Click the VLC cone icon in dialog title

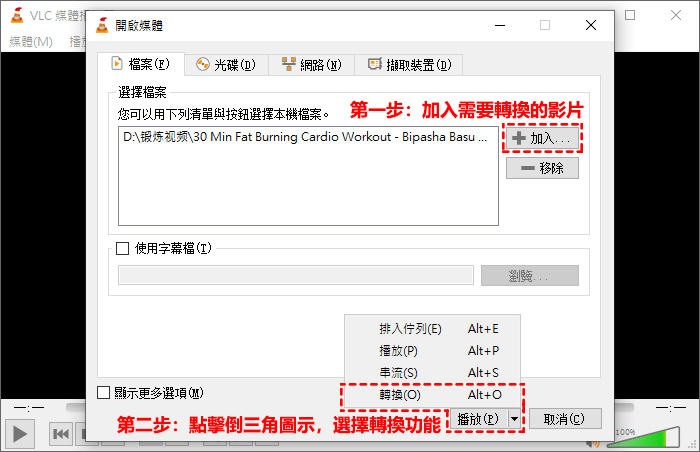coord(102,25)
